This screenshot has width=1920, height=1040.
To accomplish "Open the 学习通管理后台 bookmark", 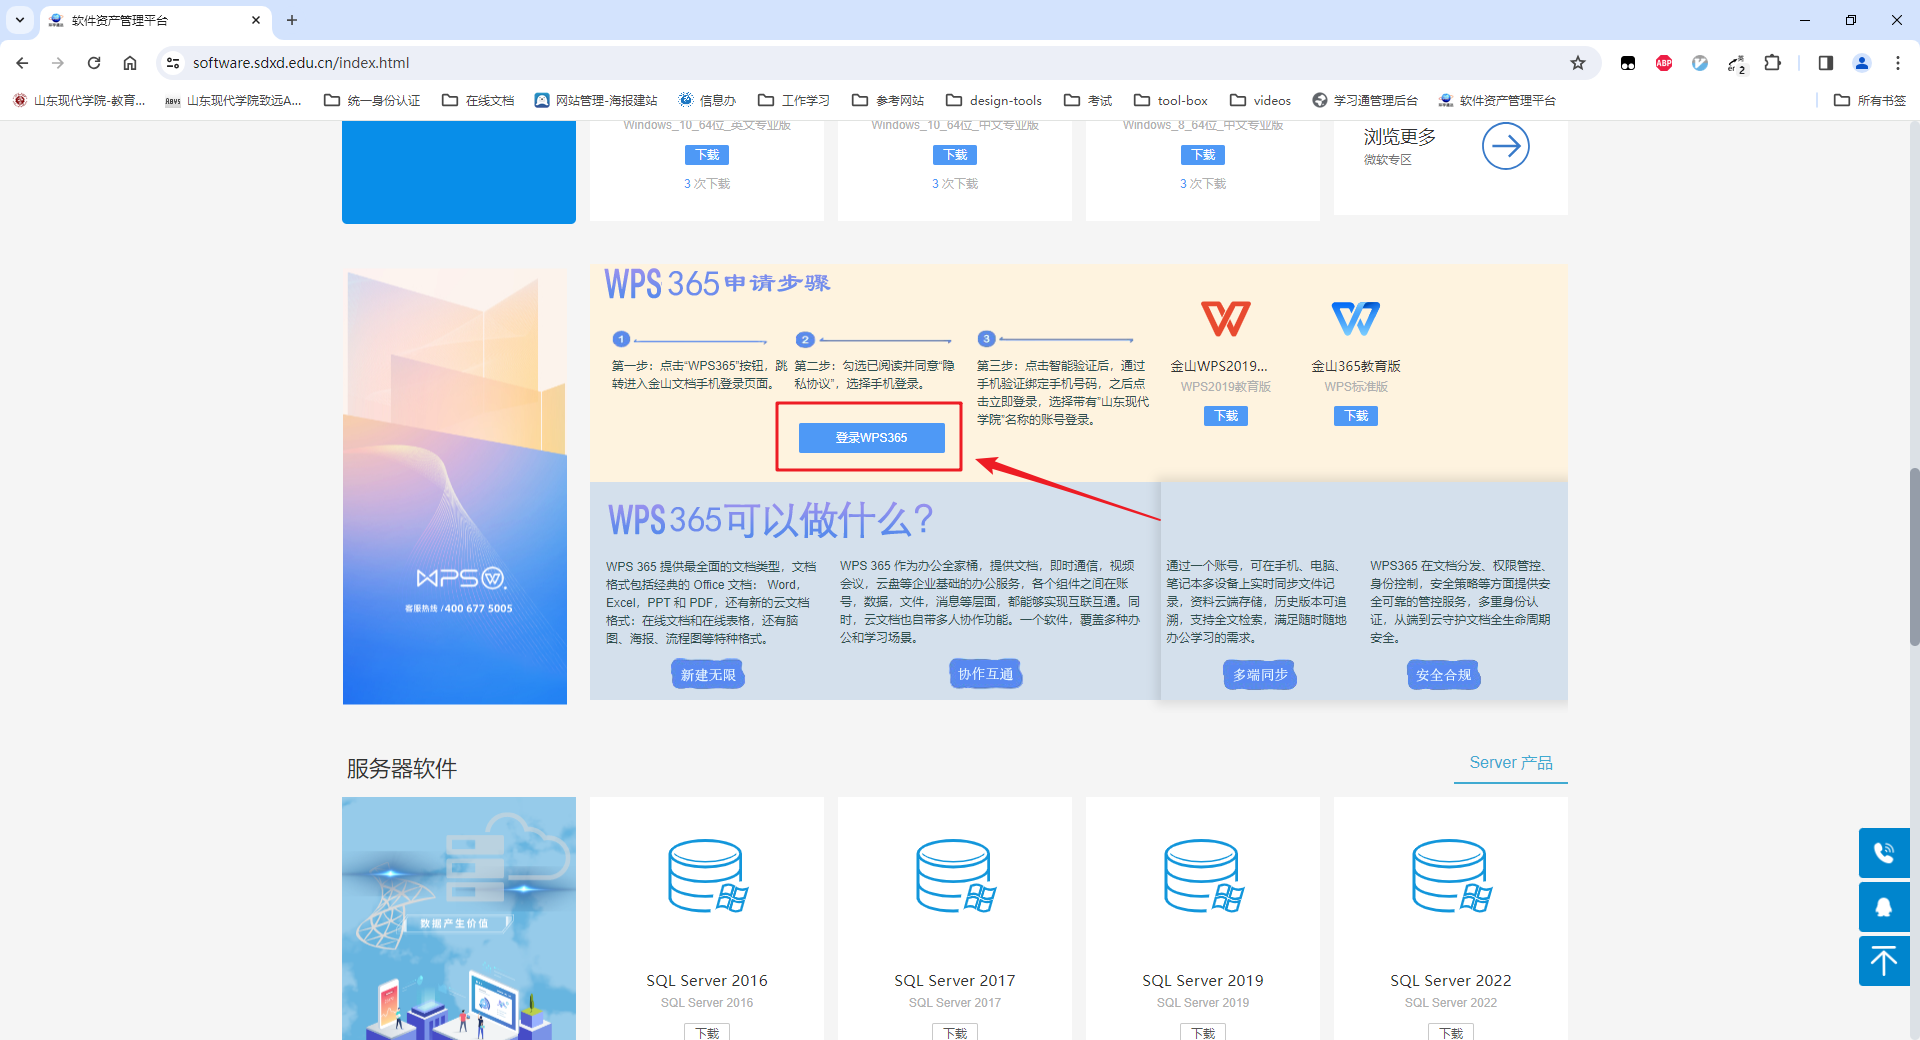I will pos(1365,100).
